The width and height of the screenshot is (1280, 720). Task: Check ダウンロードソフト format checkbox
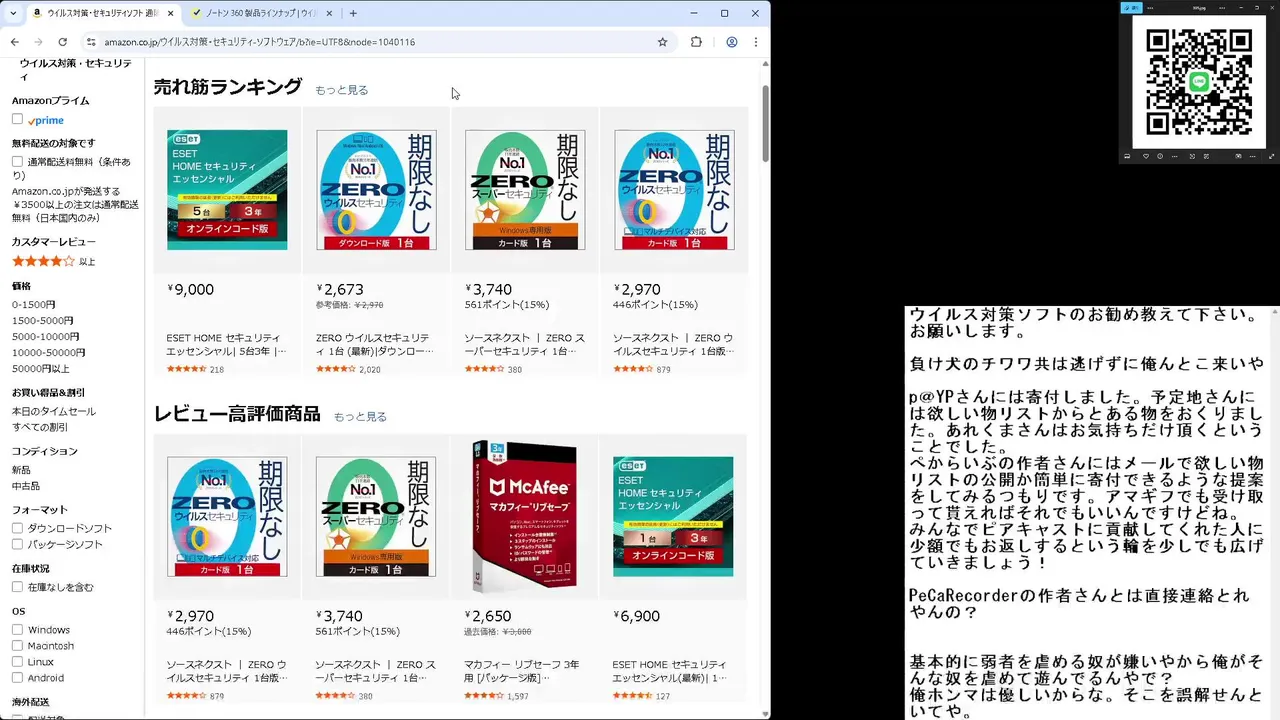click(18, 528)
